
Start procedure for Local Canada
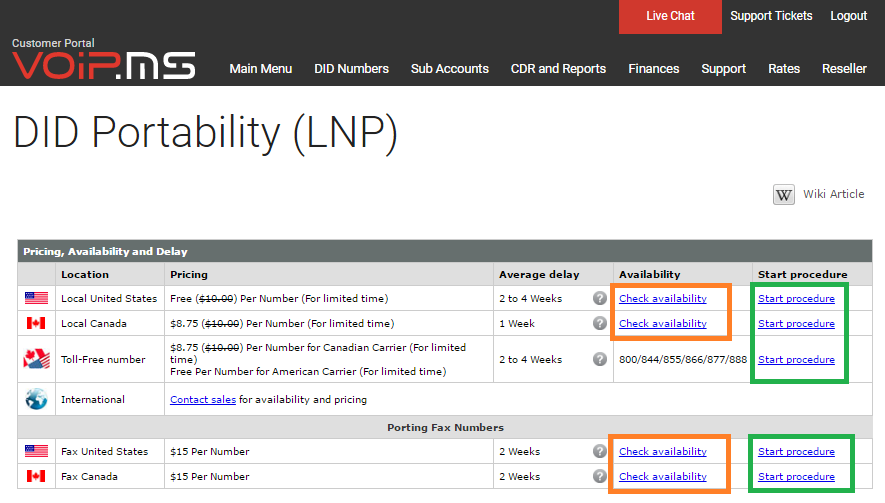click(796, 323)
